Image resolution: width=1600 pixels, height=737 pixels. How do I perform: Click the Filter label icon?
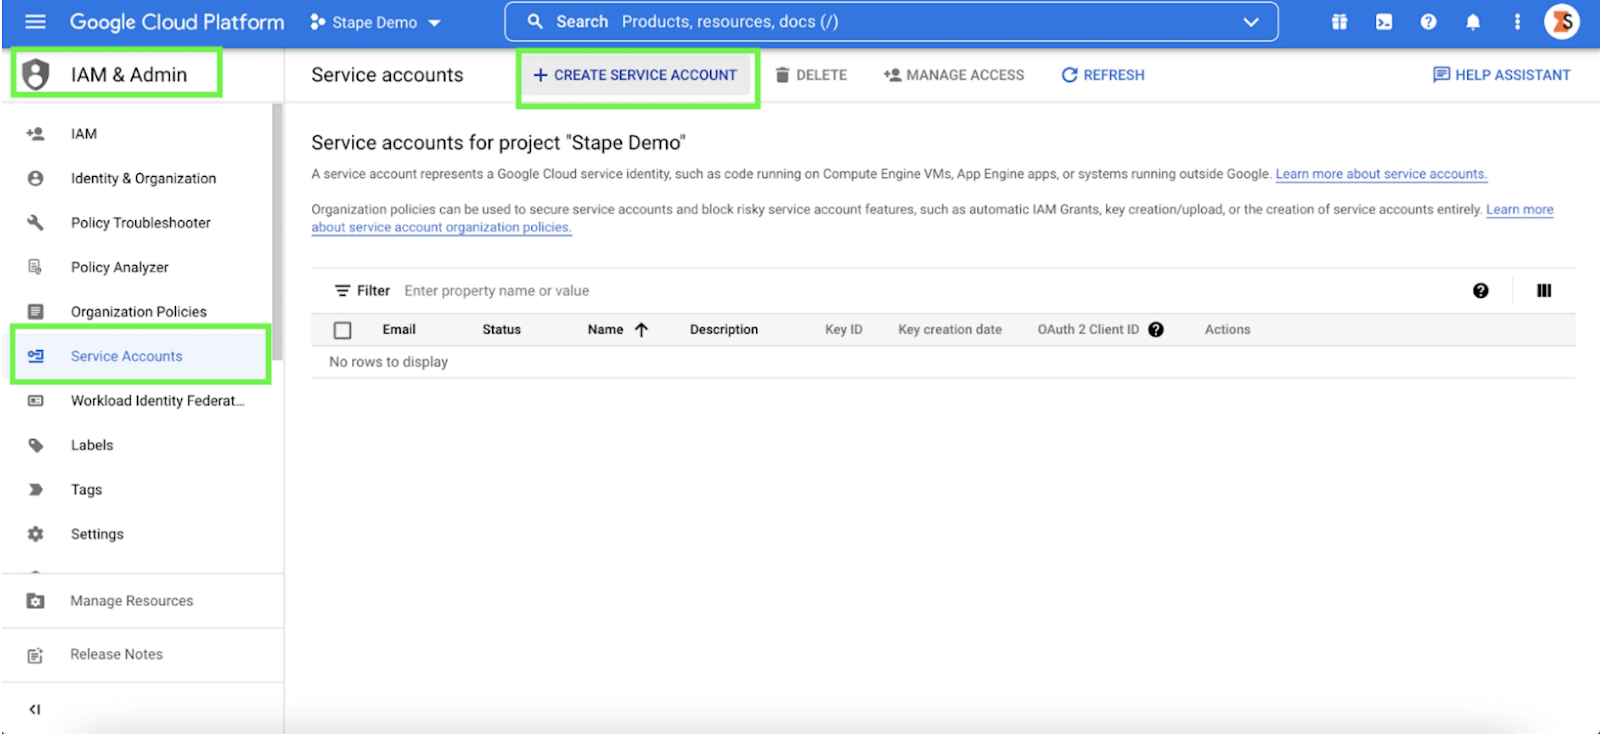(342, 291)
